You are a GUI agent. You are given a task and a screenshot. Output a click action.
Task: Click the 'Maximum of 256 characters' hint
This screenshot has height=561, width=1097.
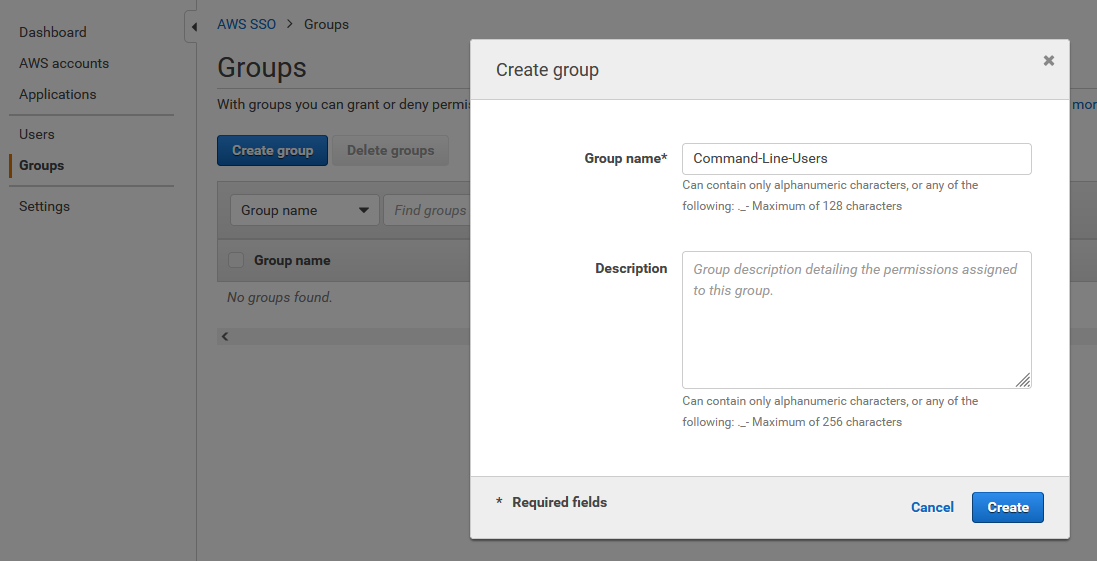tap(827, 422)
